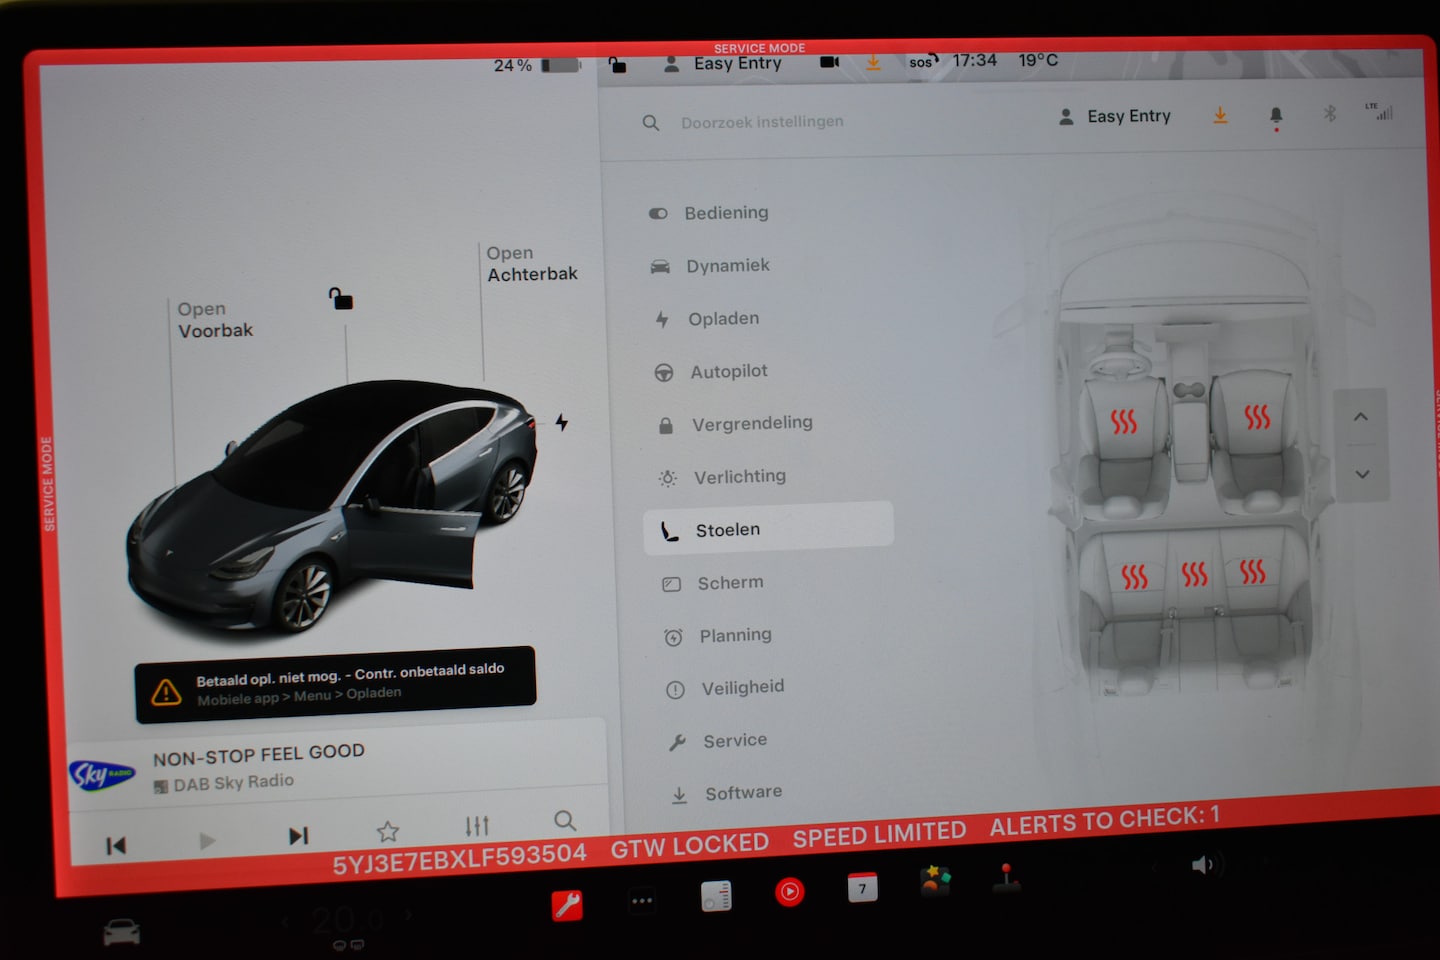Screen dimensions: 1440x960
Task: Tap the VIN 5YJ3E7EBXLF593504 text
Action: 459,857
